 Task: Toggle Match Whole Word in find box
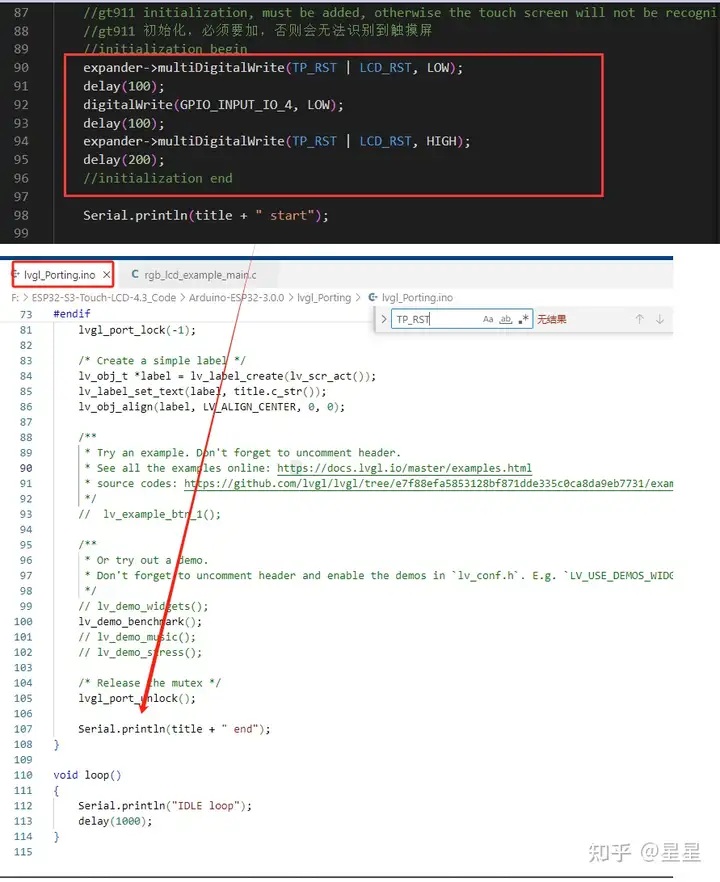pyautogui.click(x=506, y=319)
